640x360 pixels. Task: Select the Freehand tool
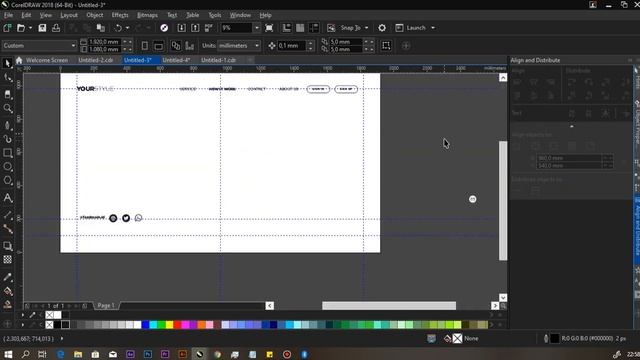7,125
